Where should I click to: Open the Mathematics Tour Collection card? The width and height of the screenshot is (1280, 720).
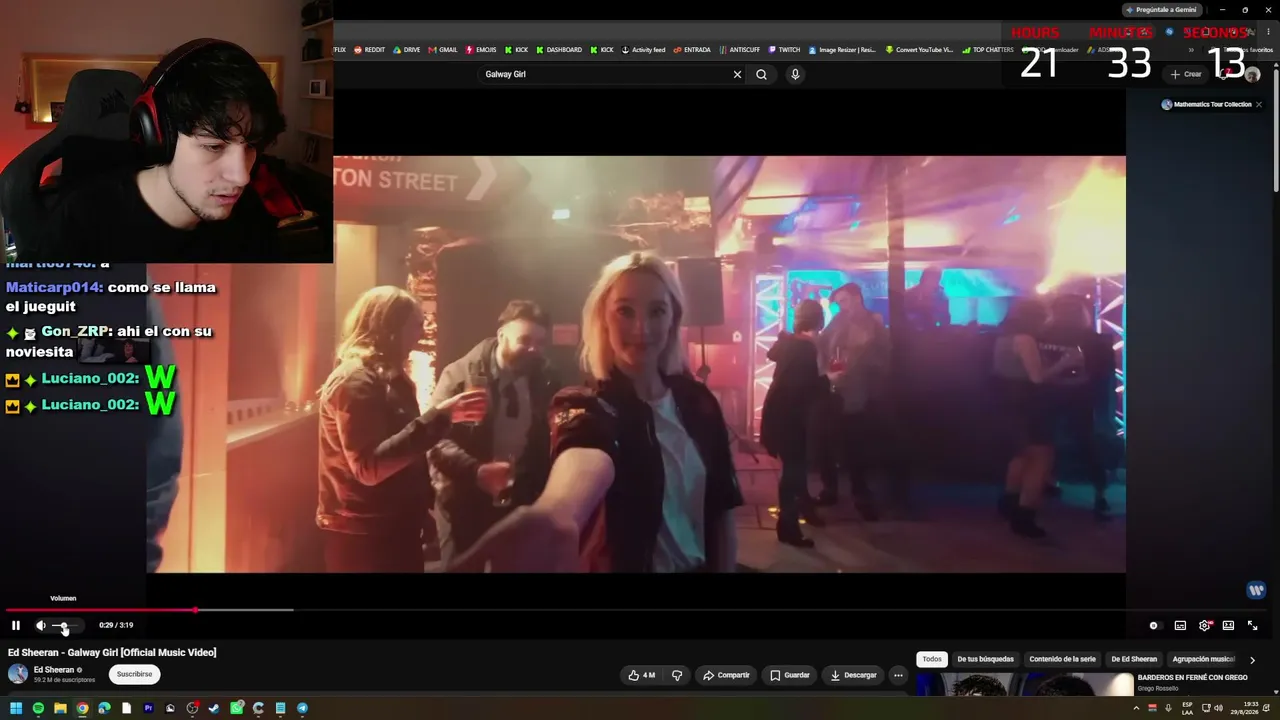point(1206,104)
